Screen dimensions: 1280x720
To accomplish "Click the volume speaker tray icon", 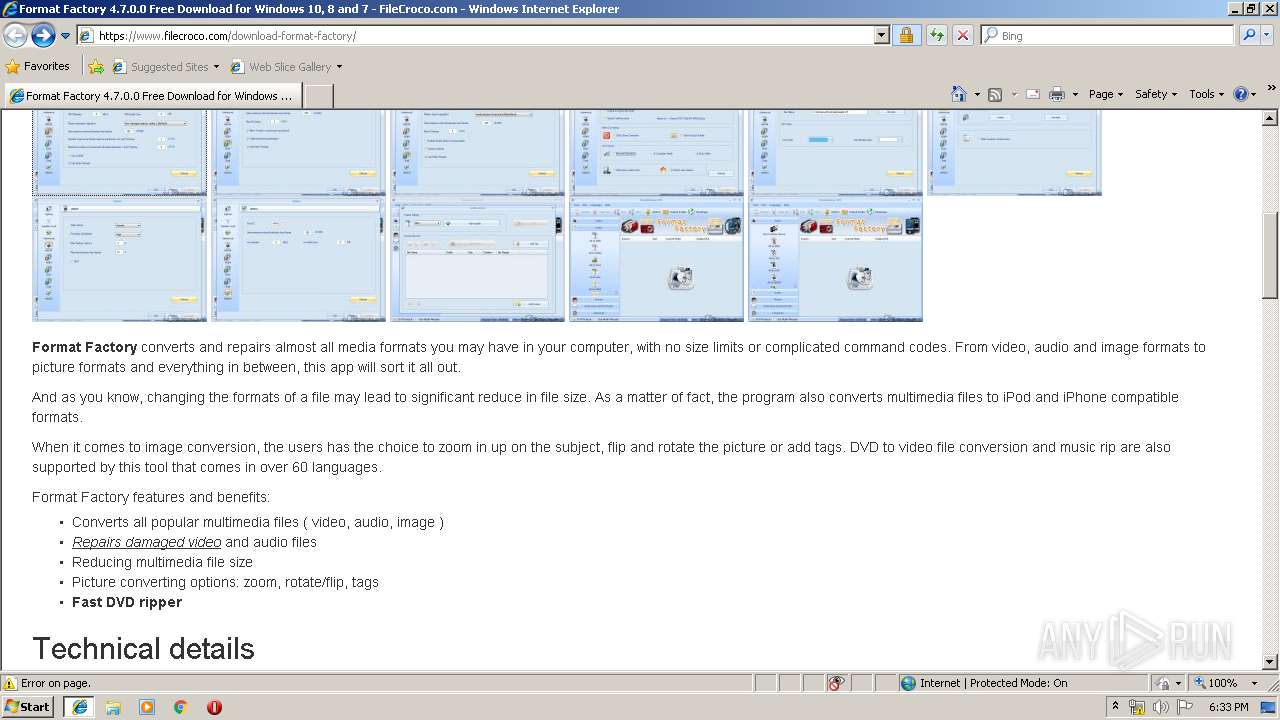I will 1160,707.
